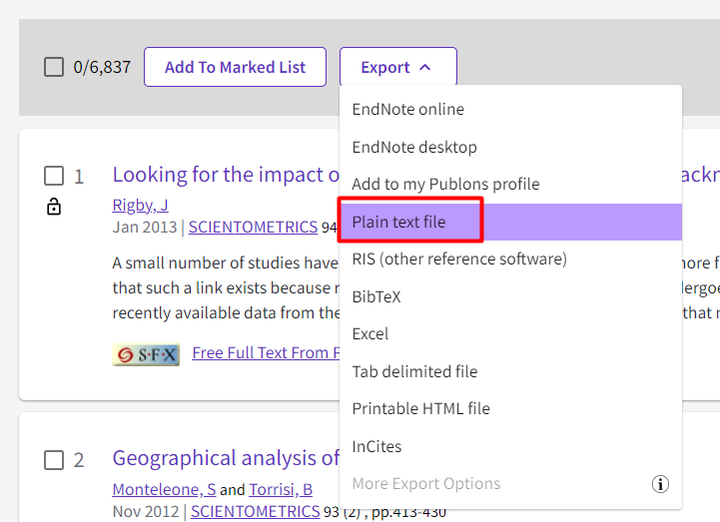
Task: Toggle the select-all 0/6,837 checkbox
Action: 54,68
